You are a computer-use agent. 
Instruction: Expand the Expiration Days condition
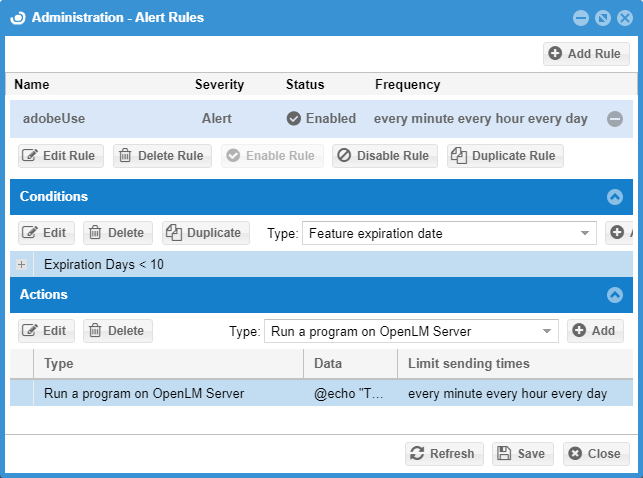22,265
